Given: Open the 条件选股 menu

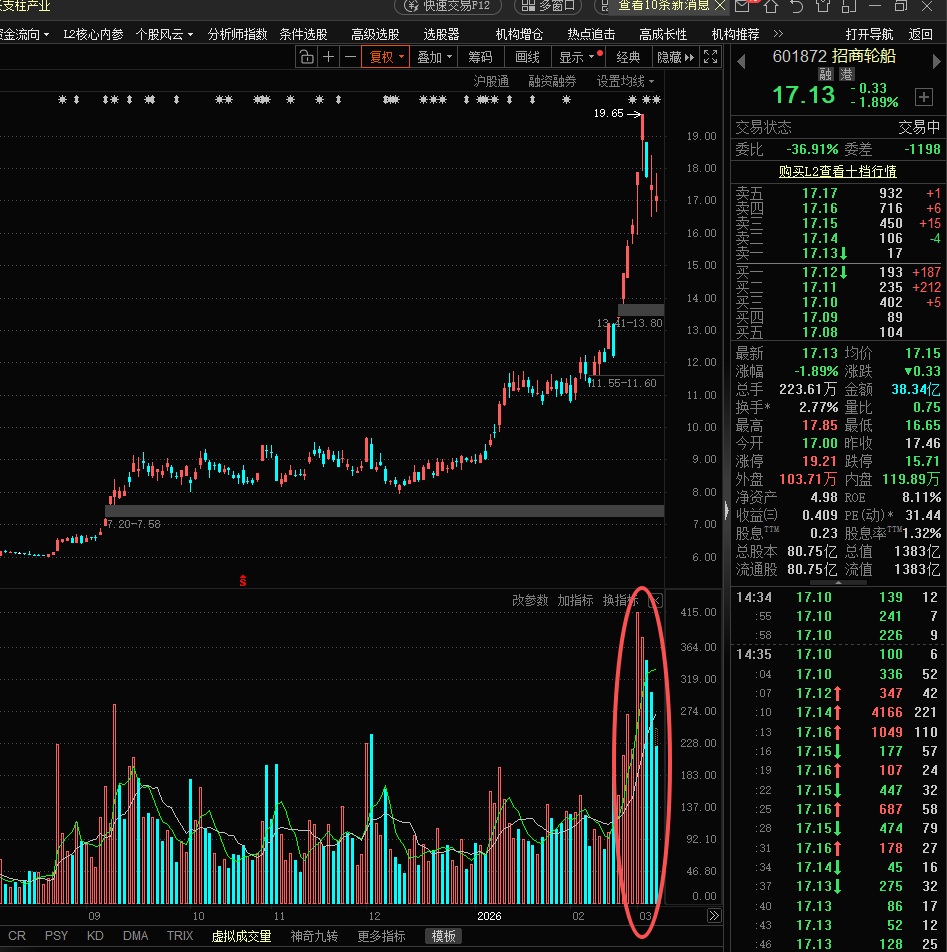Looking at the screenshot, I should 303,34.
